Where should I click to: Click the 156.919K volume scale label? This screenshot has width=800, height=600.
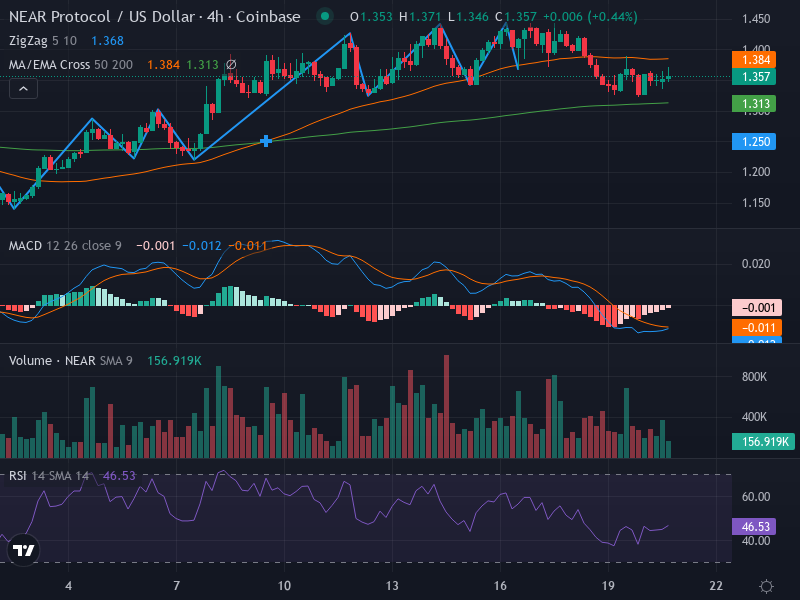[763, 441]
